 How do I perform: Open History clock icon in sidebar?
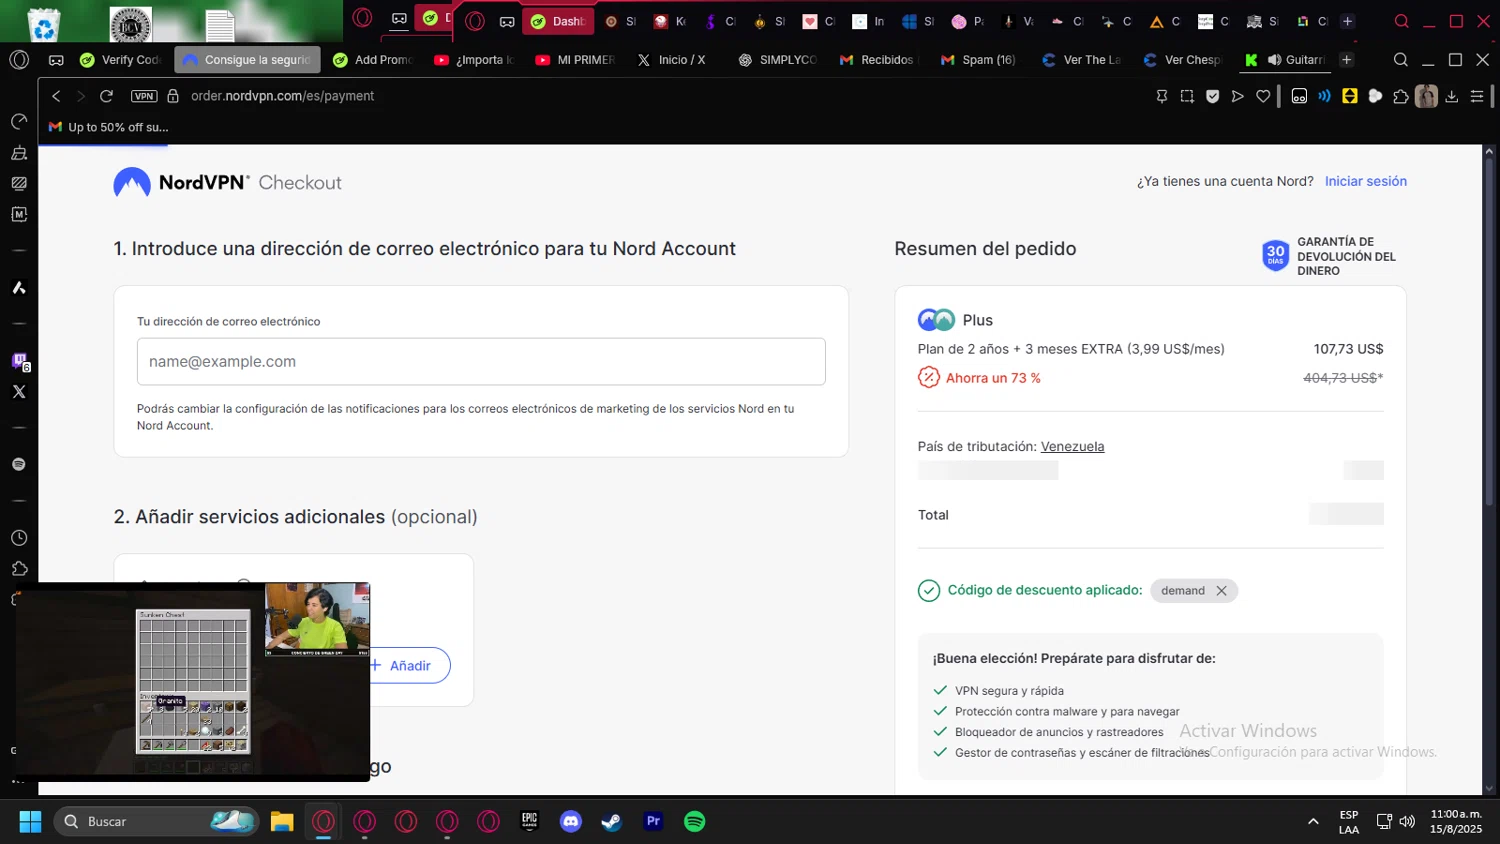[x=19, y=538]
